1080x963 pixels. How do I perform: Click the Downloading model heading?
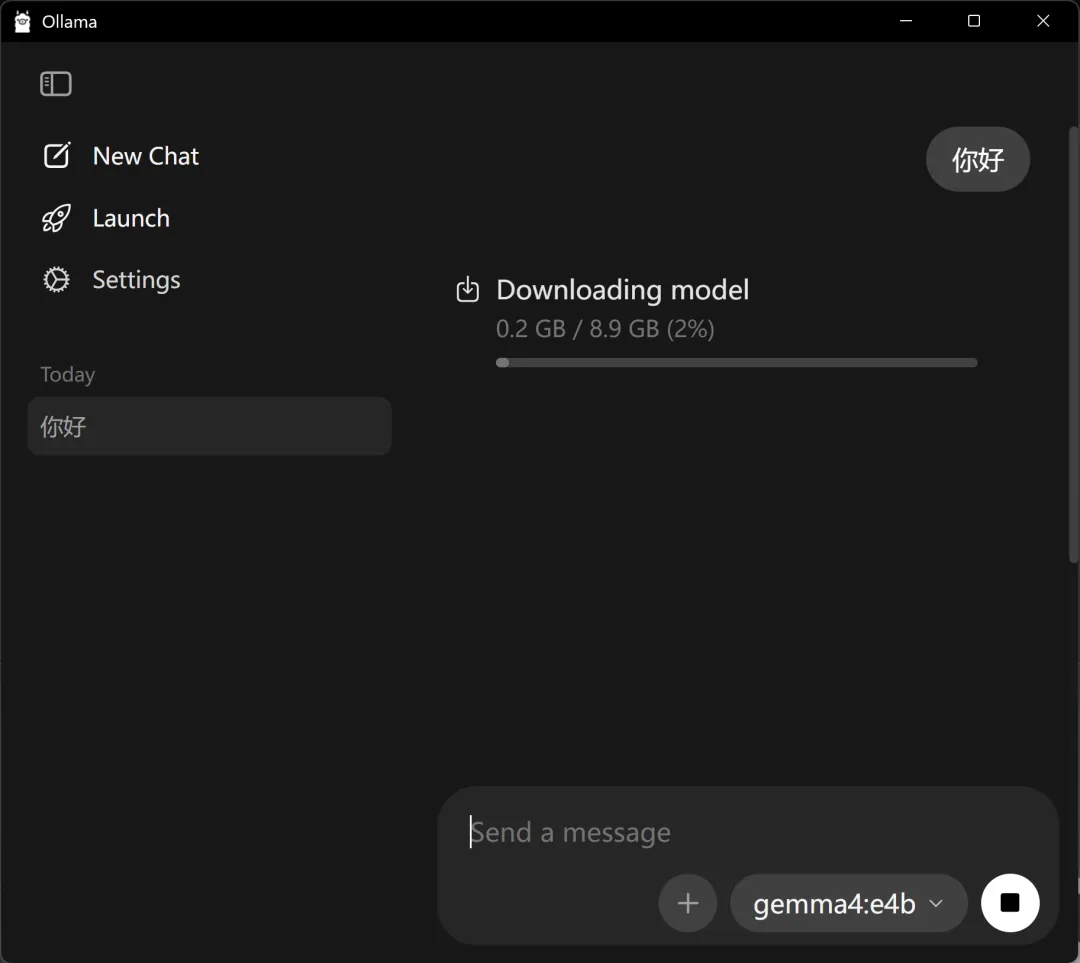click(x=623, y=290)
